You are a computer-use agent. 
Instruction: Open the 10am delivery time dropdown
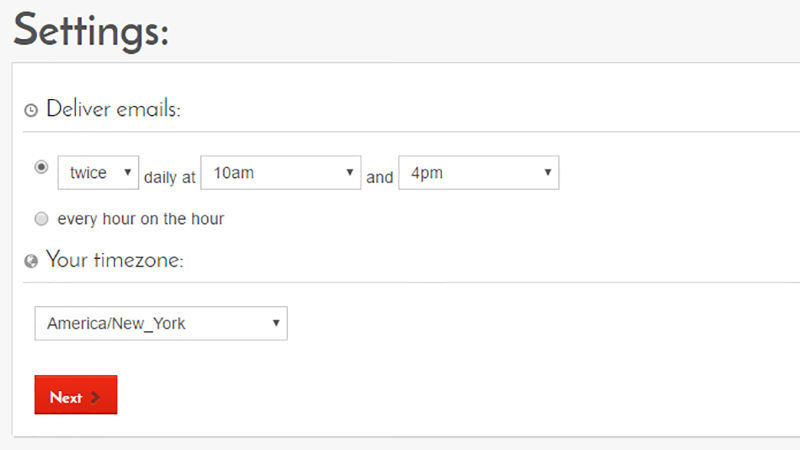tap(280, 173)
